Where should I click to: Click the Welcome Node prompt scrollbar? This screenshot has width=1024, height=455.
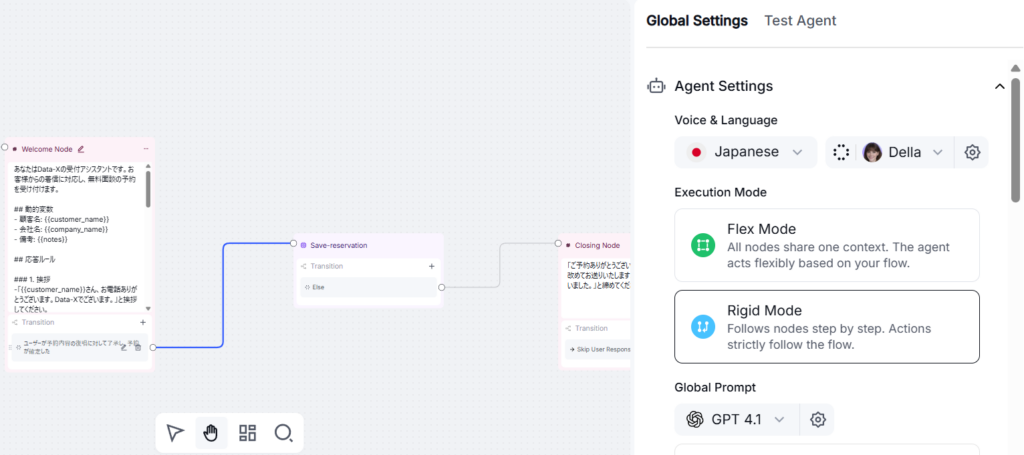pyautogui.click(x=148, y=188)
